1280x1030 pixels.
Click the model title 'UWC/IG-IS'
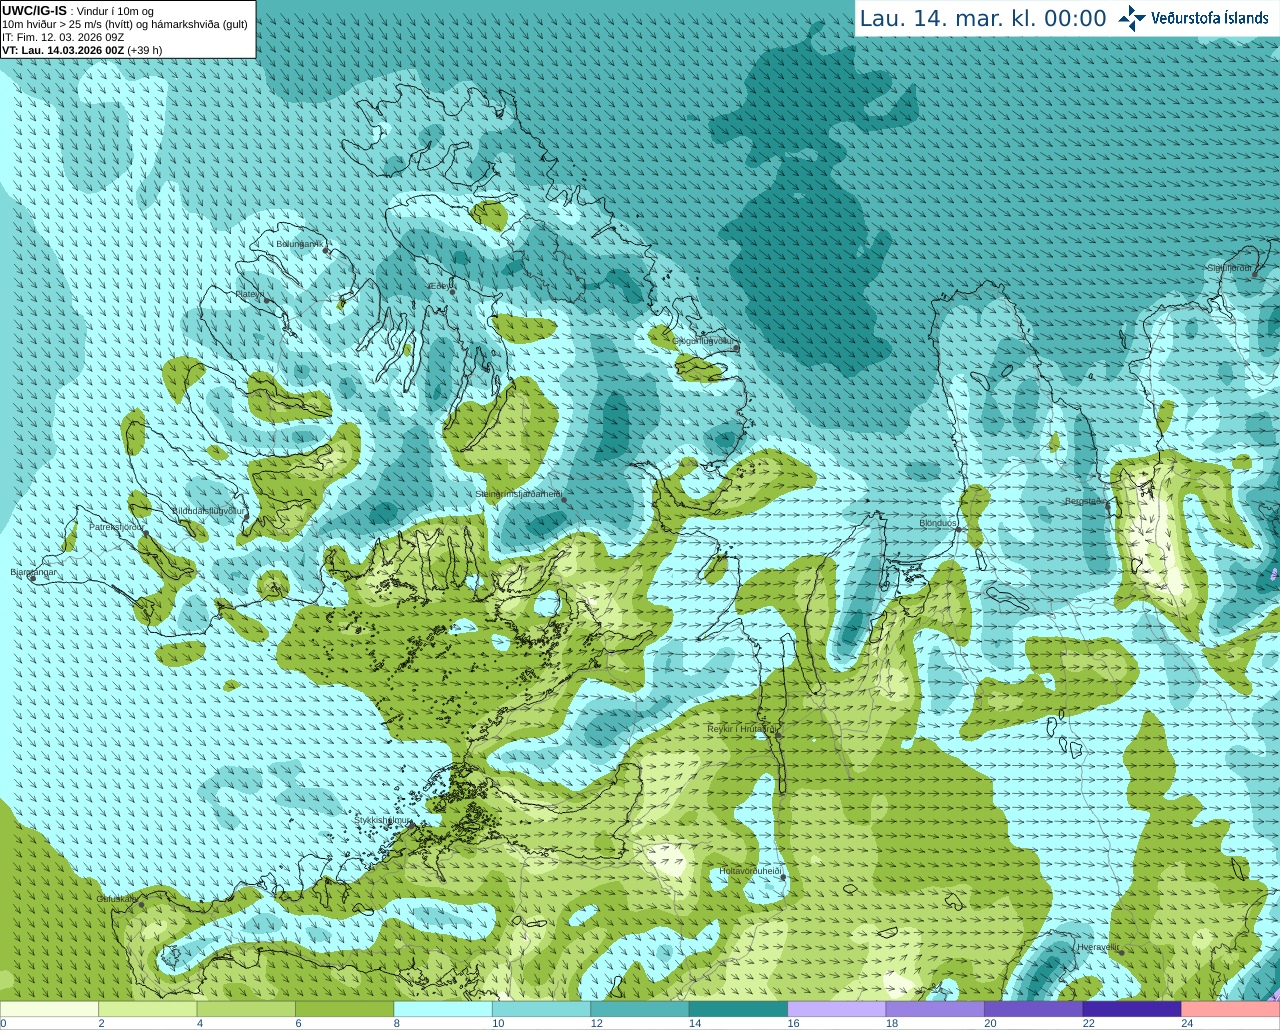click(35, 11)
